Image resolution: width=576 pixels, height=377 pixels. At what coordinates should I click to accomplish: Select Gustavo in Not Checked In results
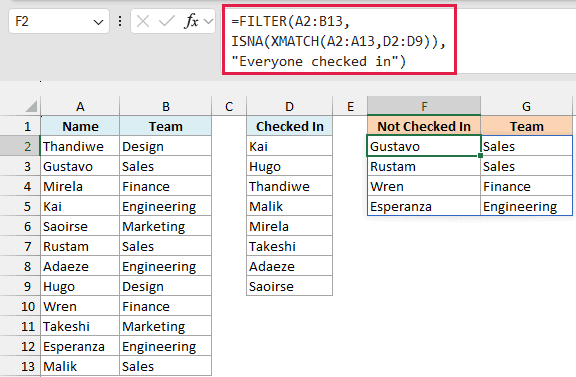[x=424, y=146]
